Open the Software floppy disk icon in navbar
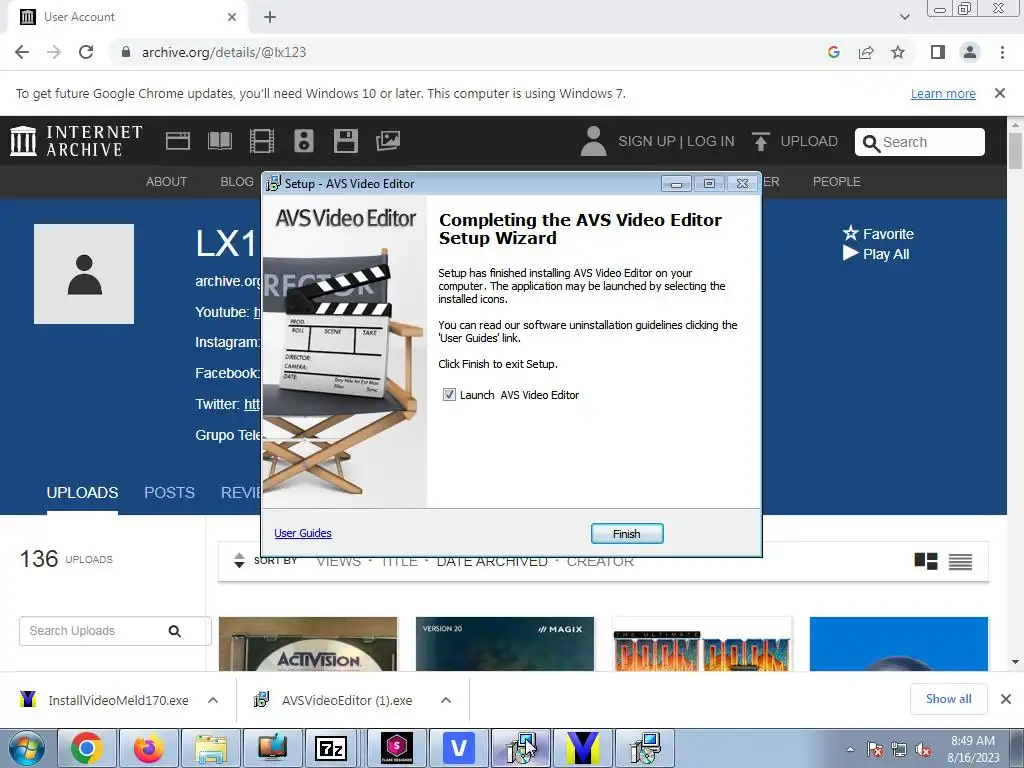 pyautogui.click(x=345, y=141)
